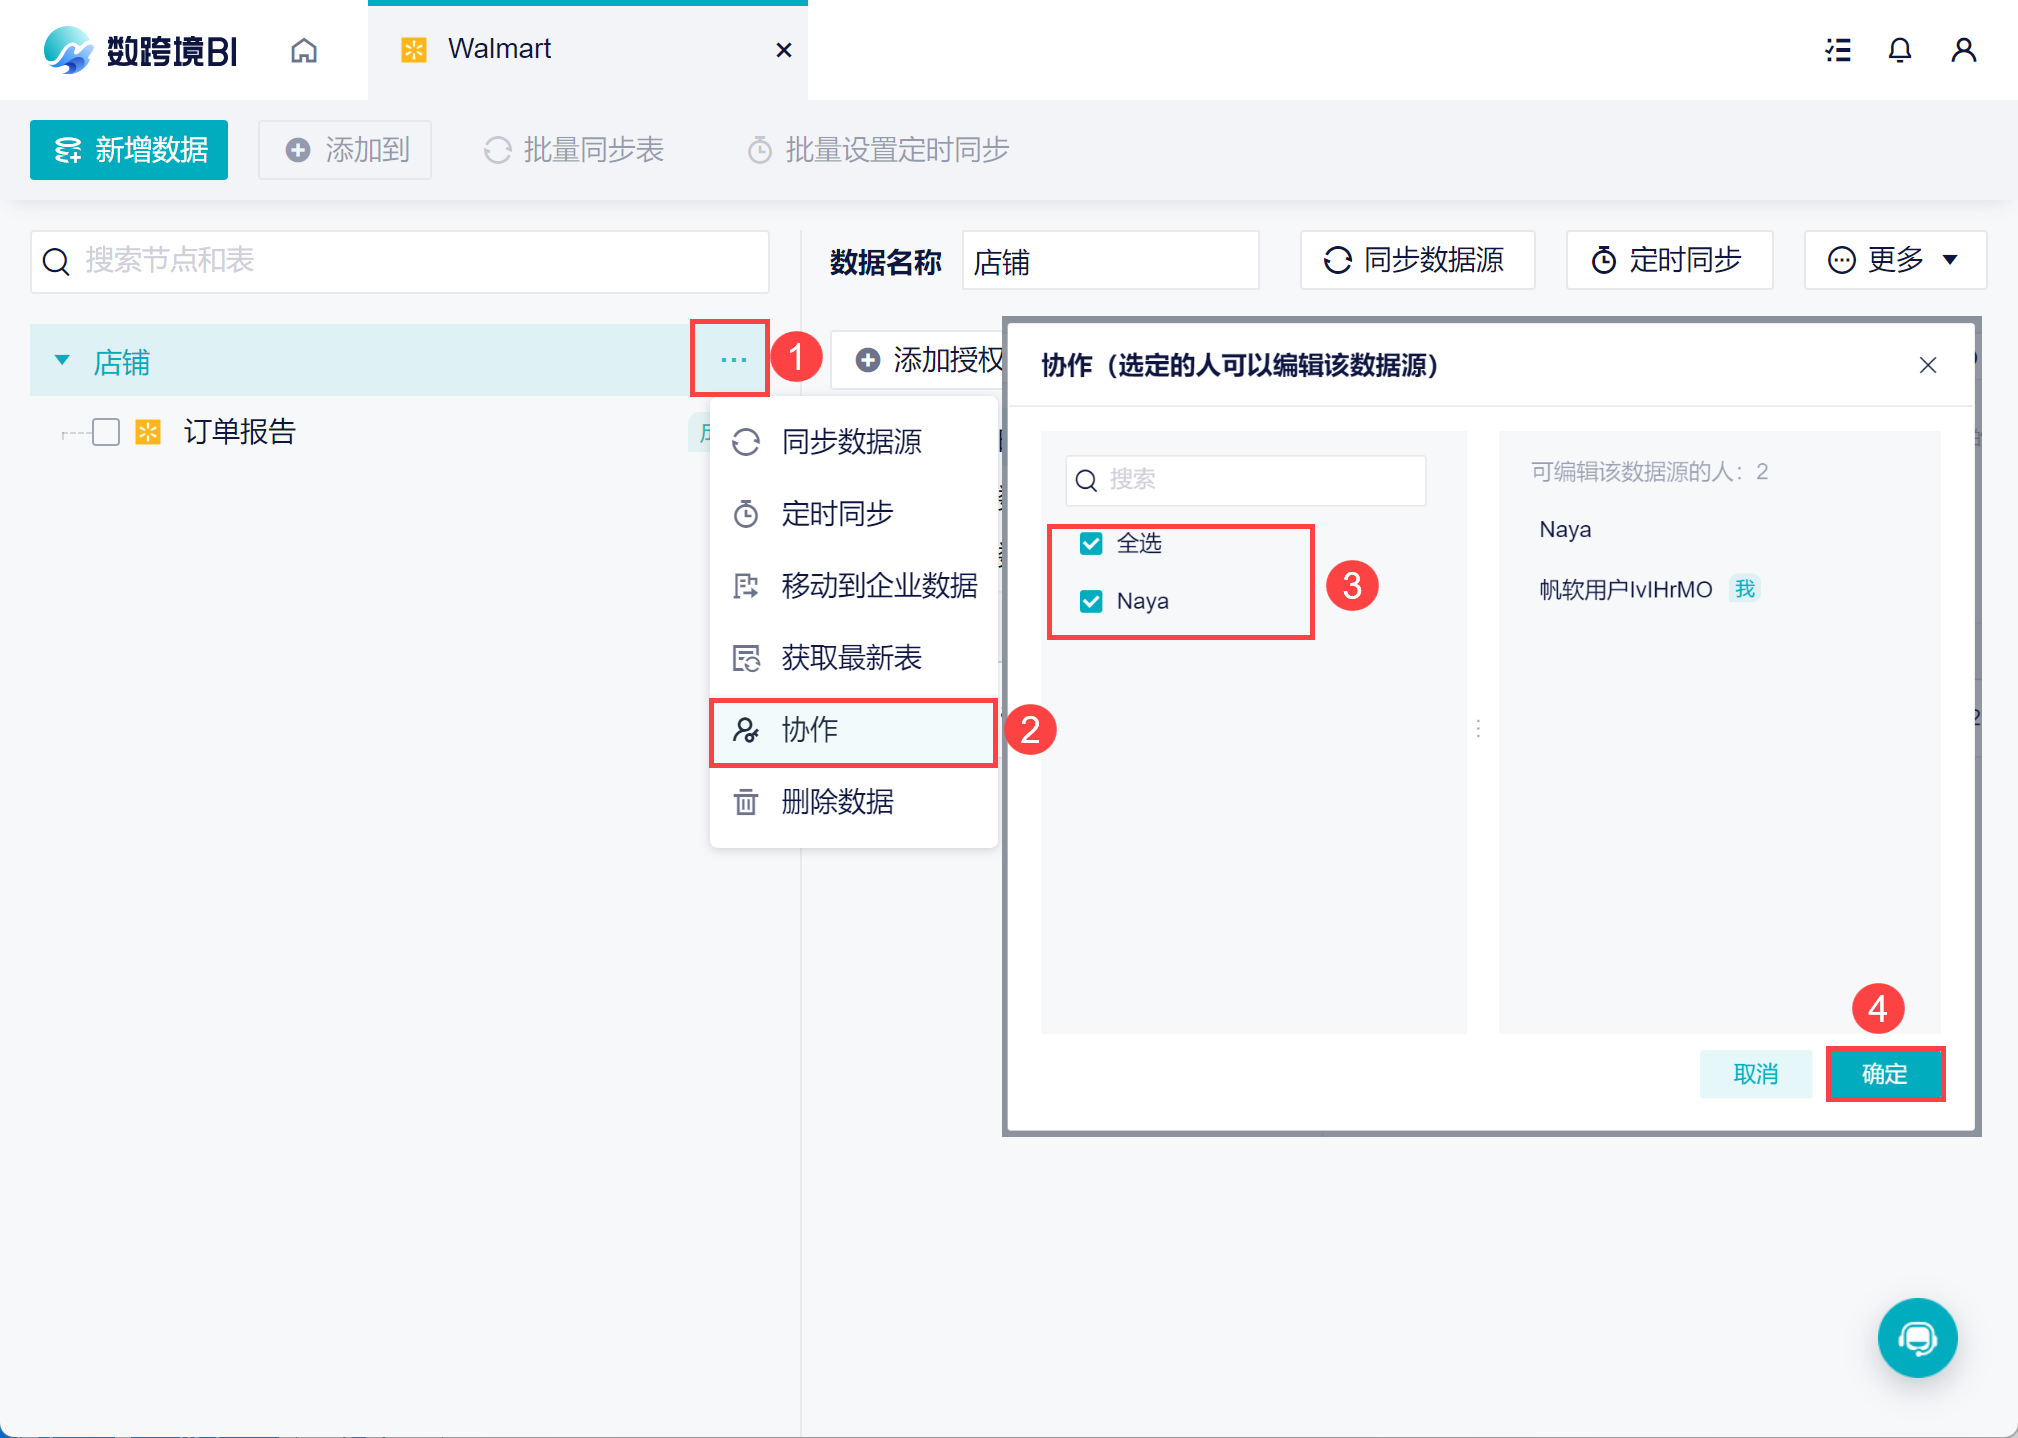Open the customer support chat bubble
Screen dimensions: 2018x1438
tap(1916, 1337)
